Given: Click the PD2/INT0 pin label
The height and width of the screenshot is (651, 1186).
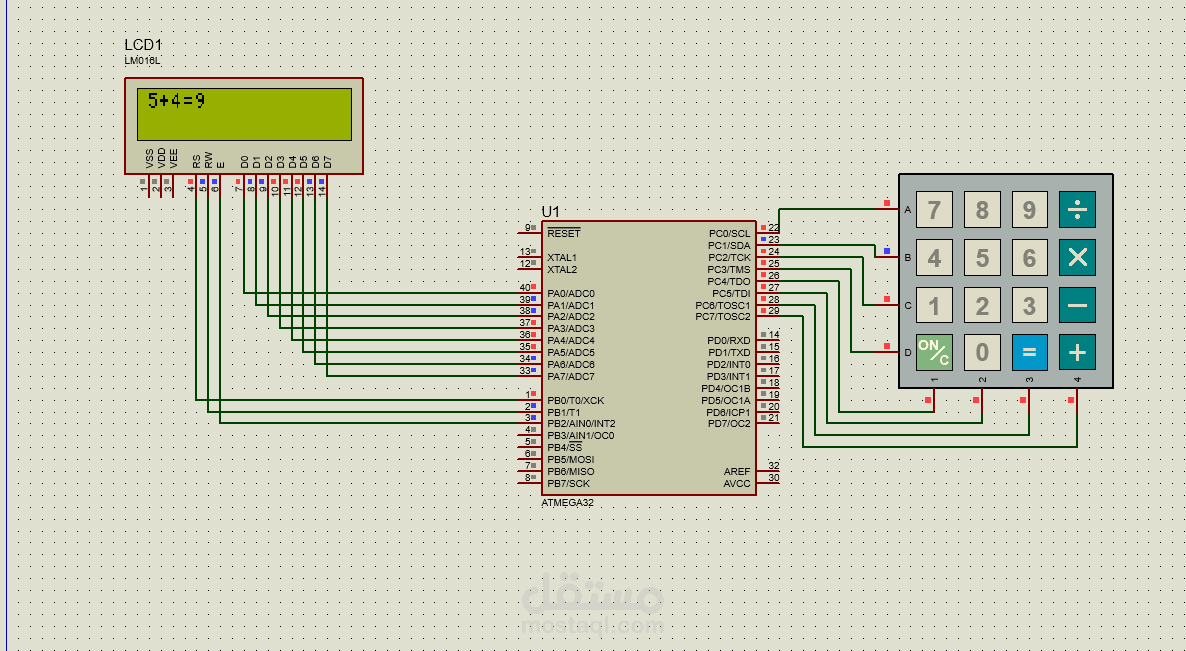Looking at the screenshot, I should (729, 364).
